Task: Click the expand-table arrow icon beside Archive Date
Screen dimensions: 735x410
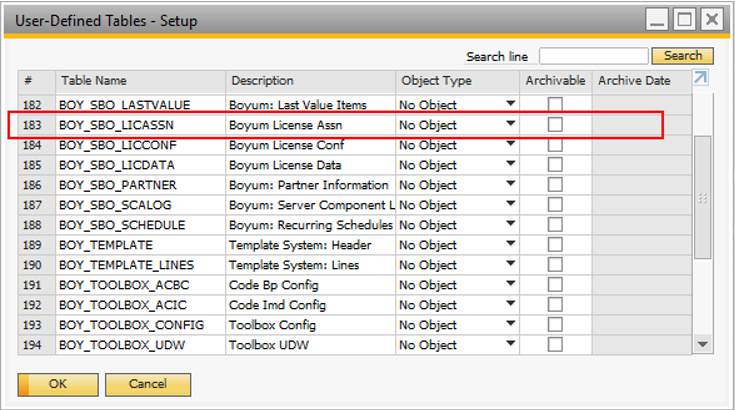Action: 700,77
